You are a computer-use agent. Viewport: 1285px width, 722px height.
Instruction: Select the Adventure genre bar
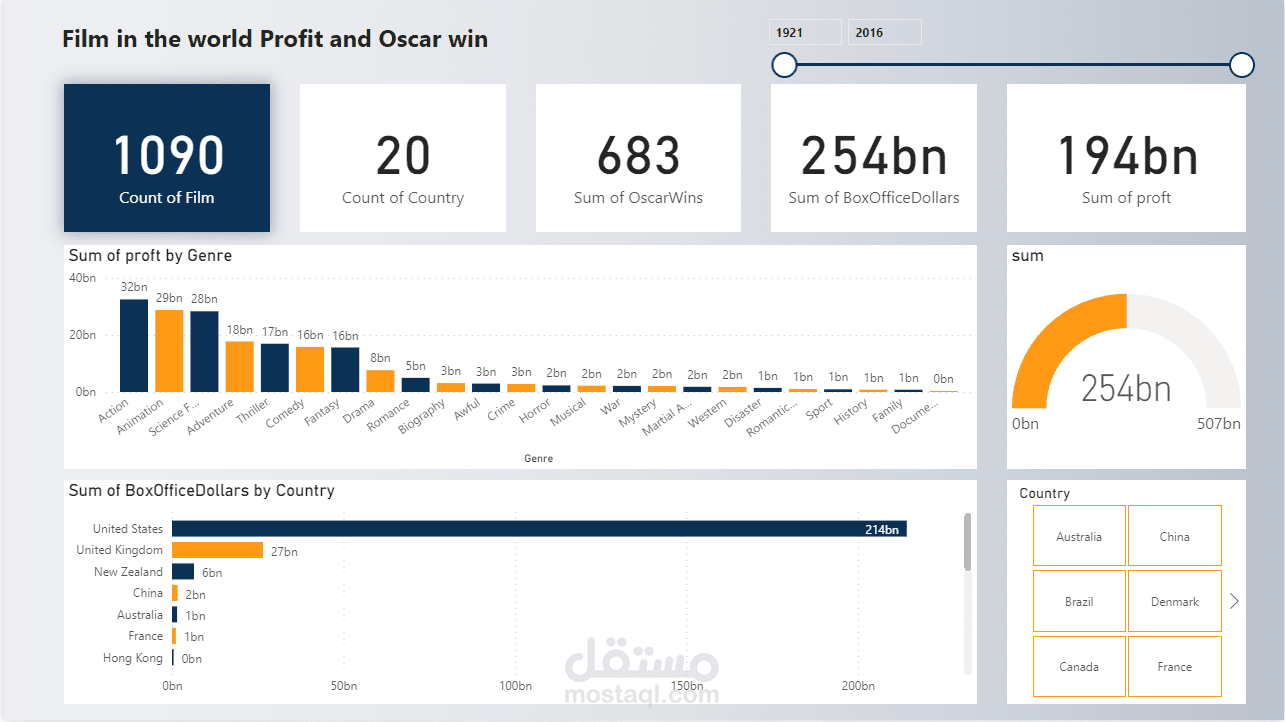[240, 366]
